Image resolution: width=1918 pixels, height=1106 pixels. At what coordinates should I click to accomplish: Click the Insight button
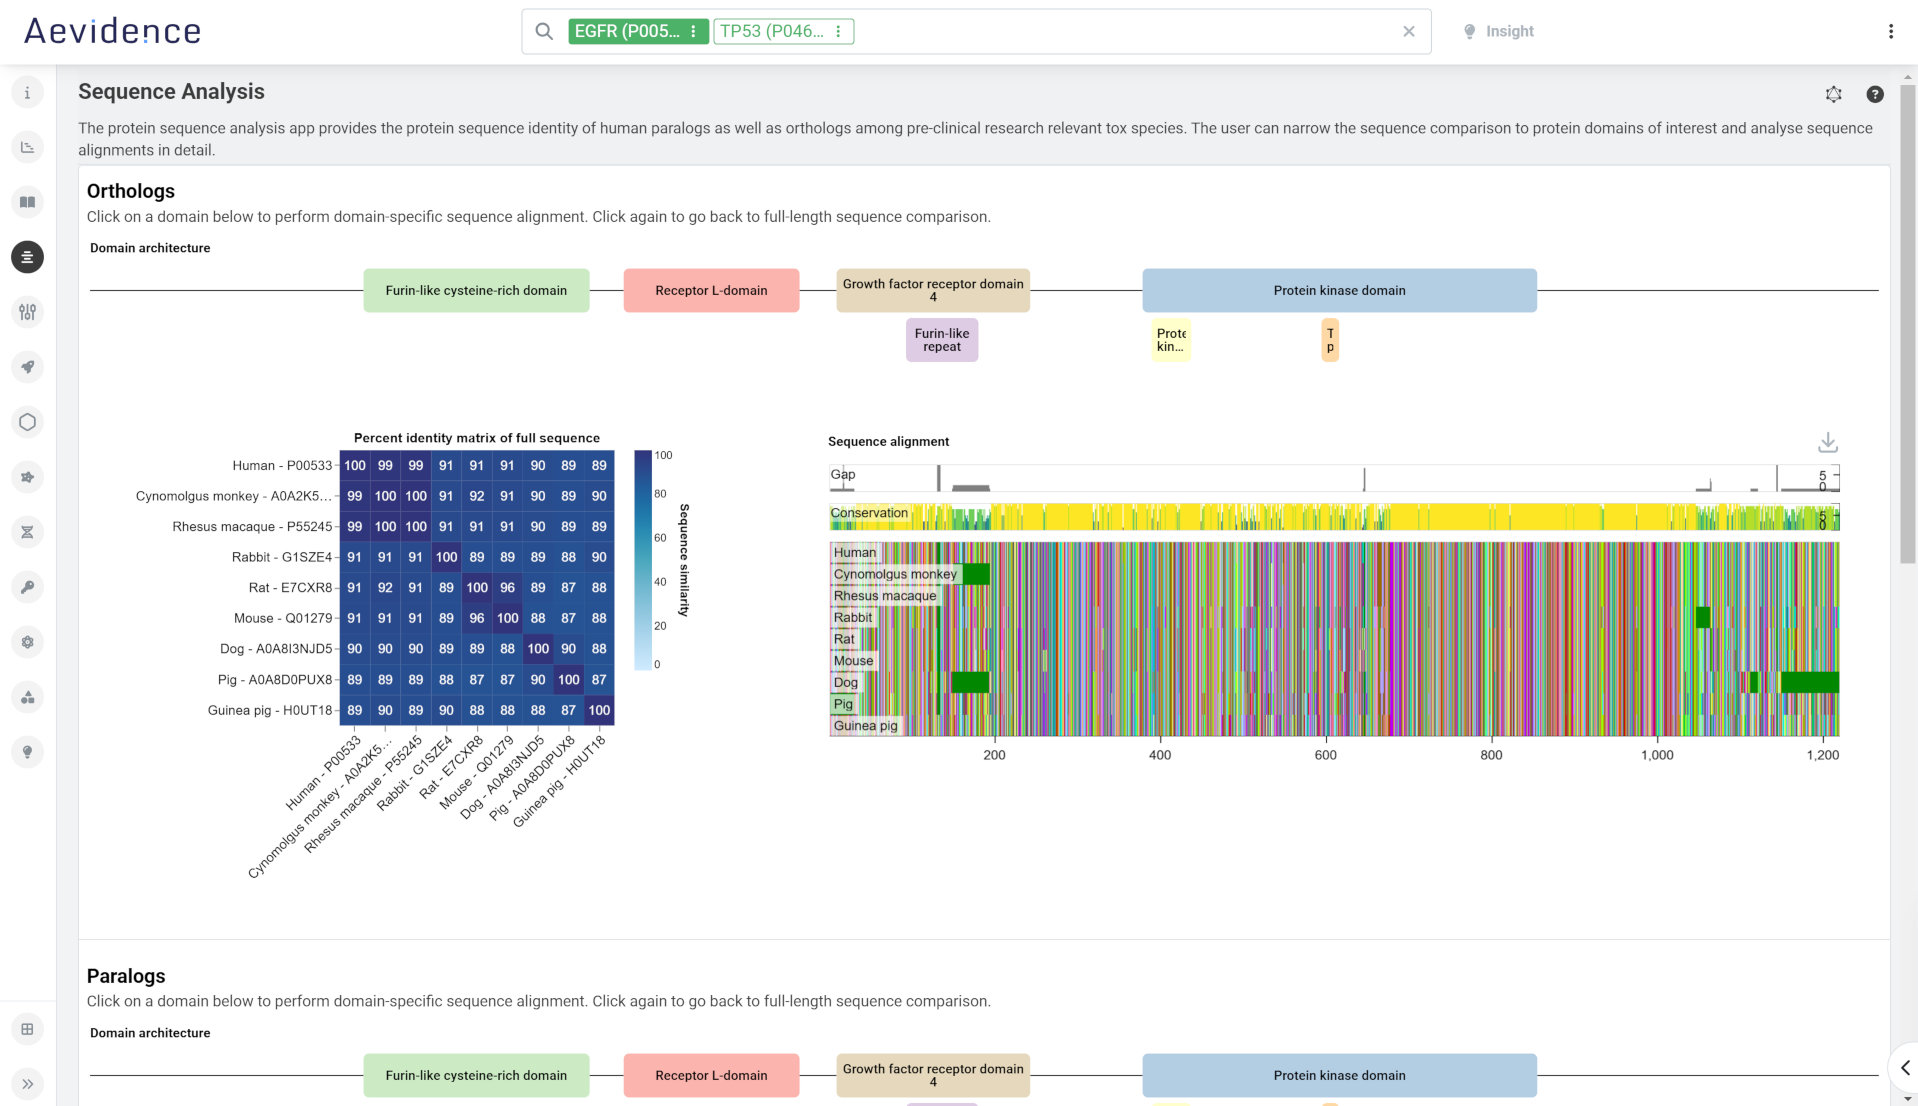click(x=1498, y=32)
